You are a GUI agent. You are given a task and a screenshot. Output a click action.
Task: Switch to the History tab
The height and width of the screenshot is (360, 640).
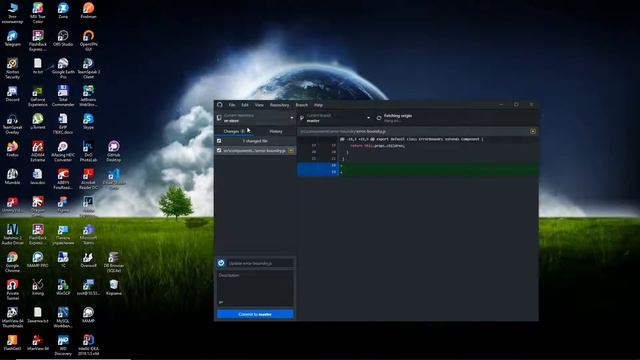276,131
